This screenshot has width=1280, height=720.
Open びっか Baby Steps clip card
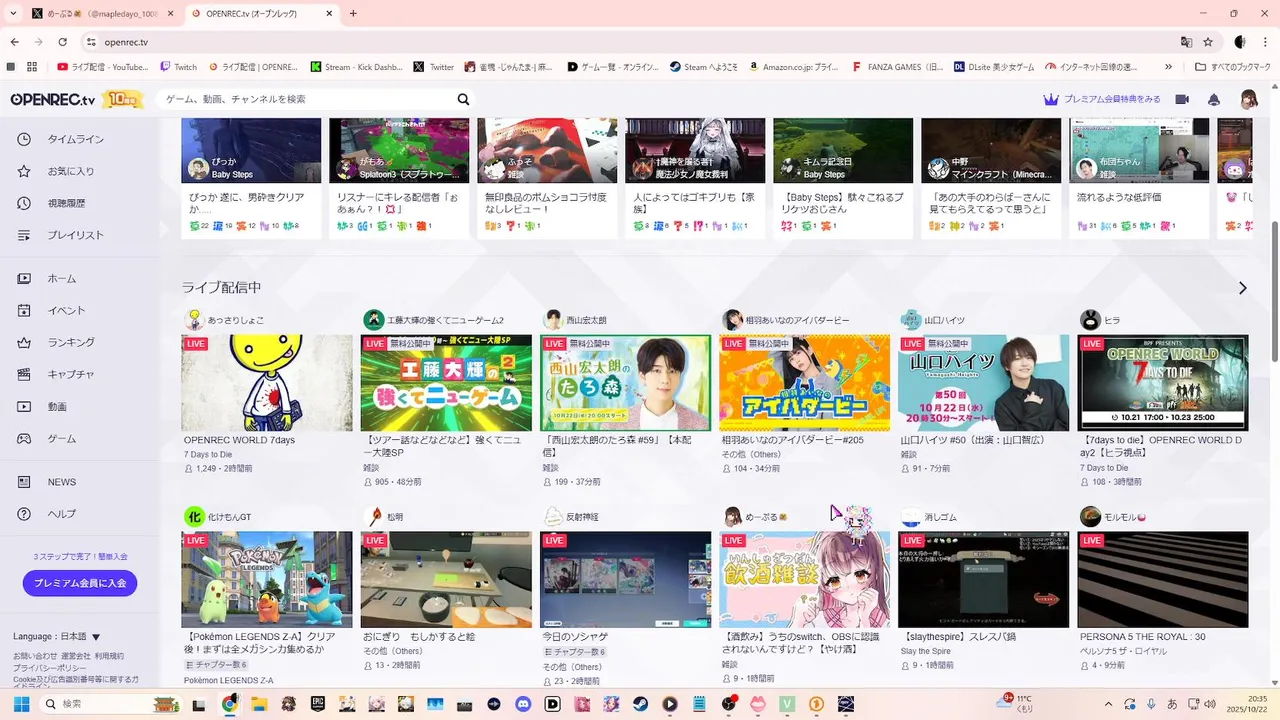click(251, 178)
